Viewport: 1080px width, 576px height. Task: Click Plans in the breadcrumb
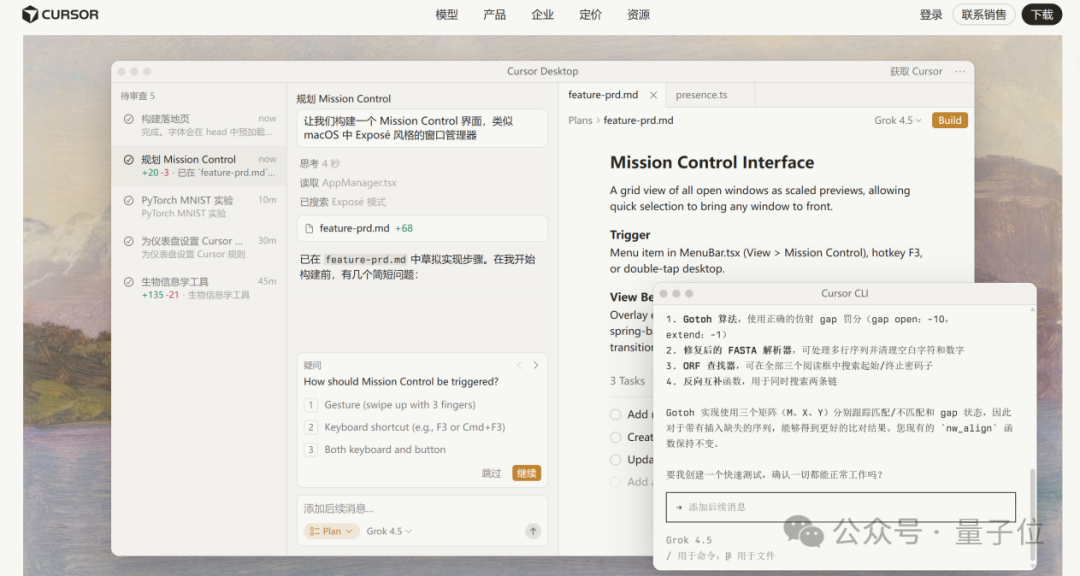580,120
